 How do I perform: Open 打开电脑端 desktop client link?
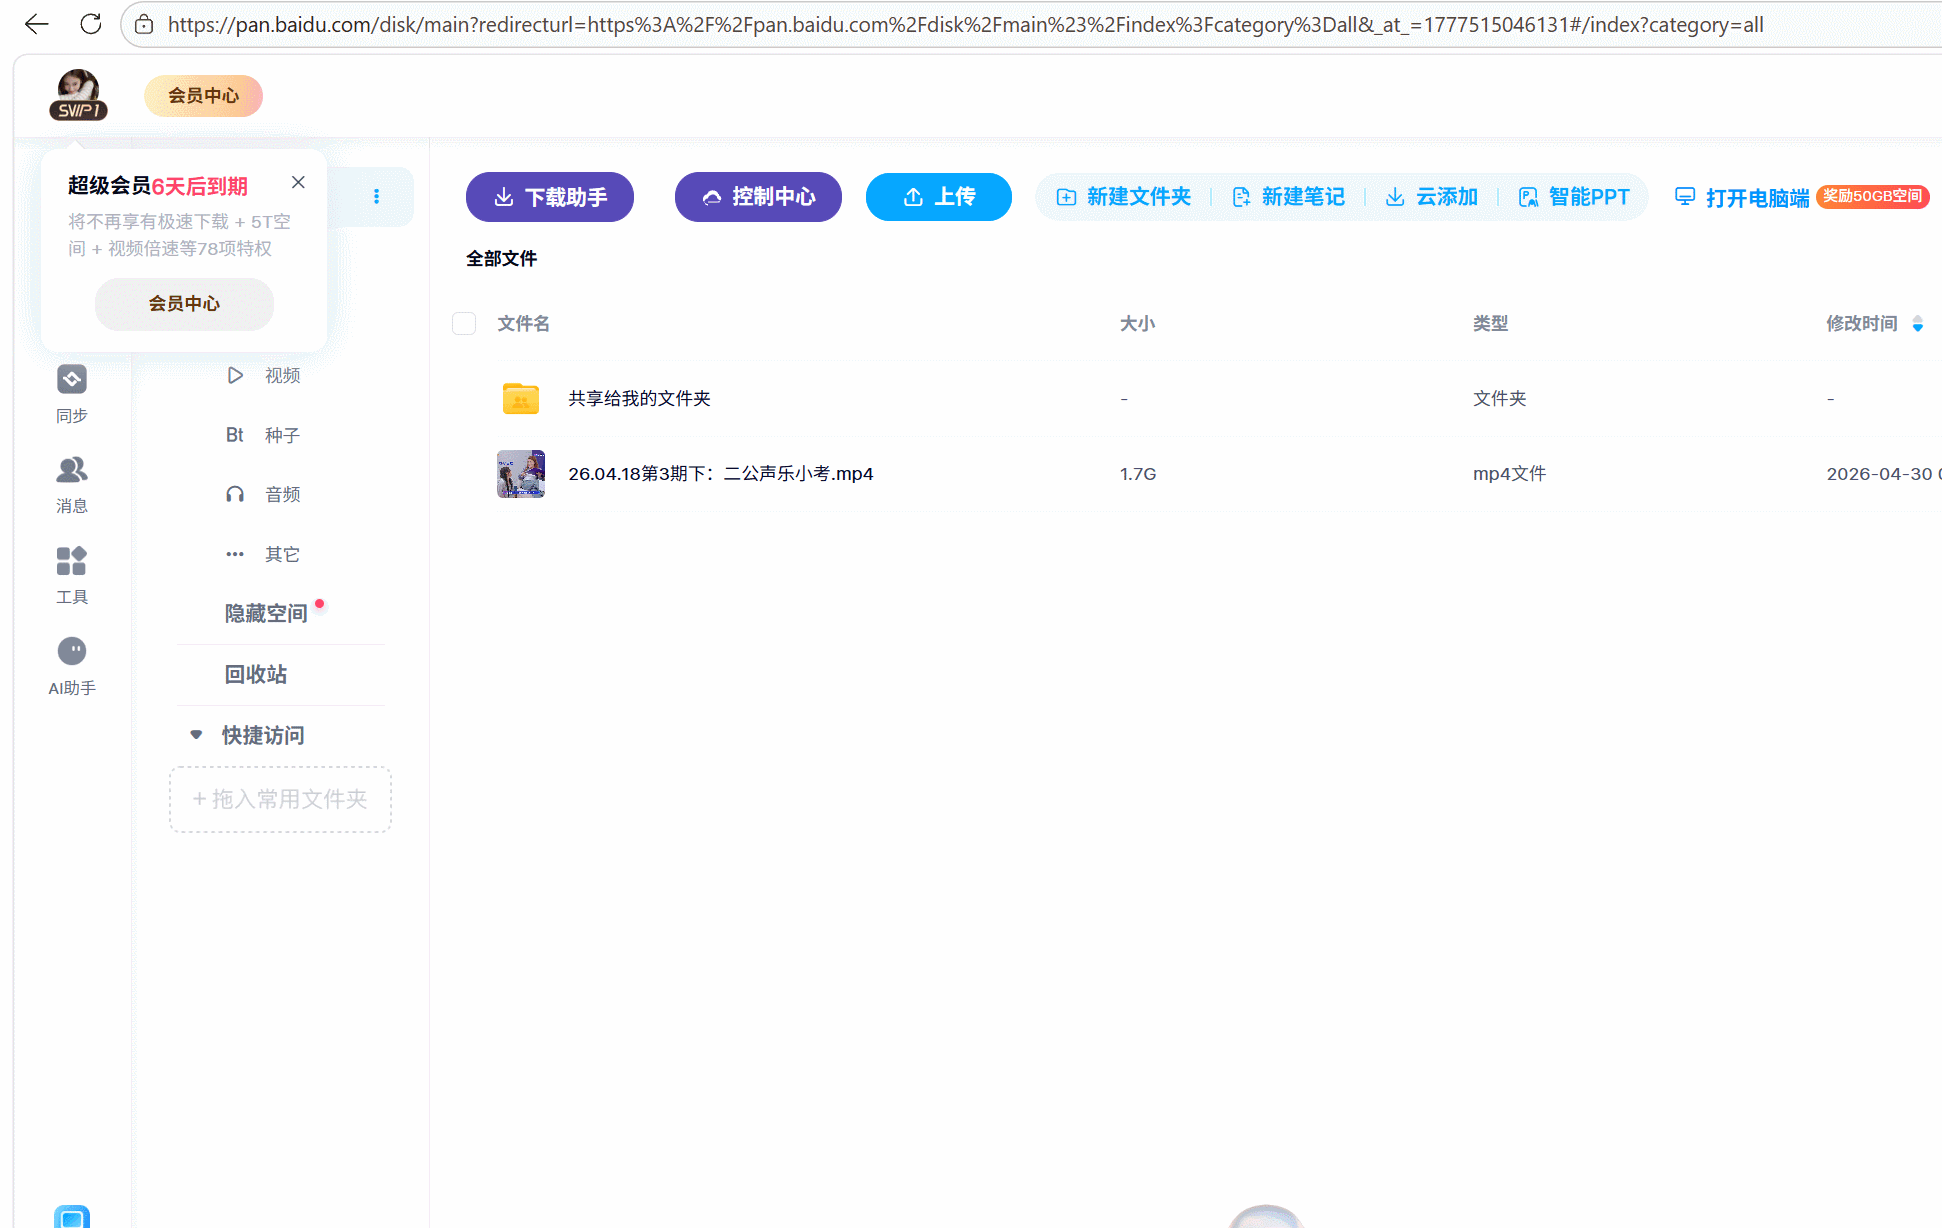(x=1756, y=197)
